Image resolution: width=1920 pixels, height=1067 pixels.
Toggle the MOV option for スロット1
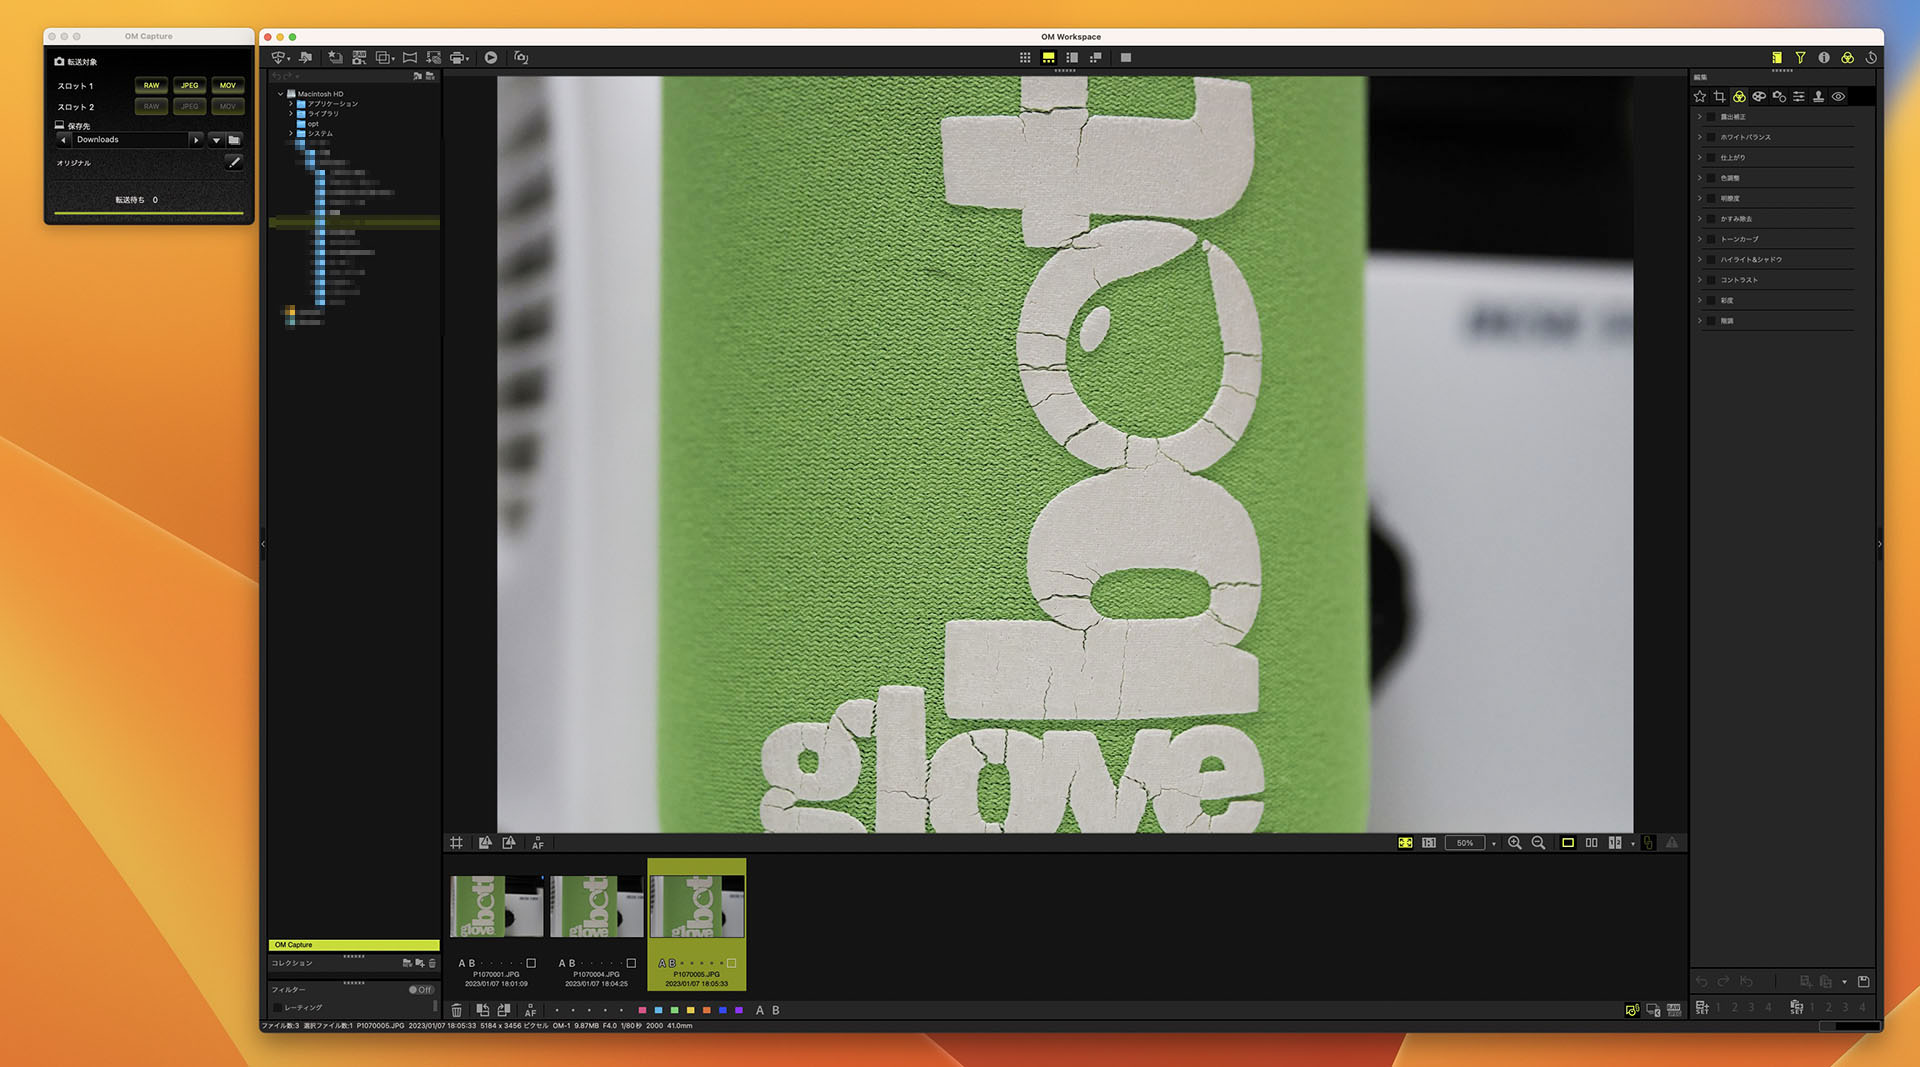[x=228, y=85]
